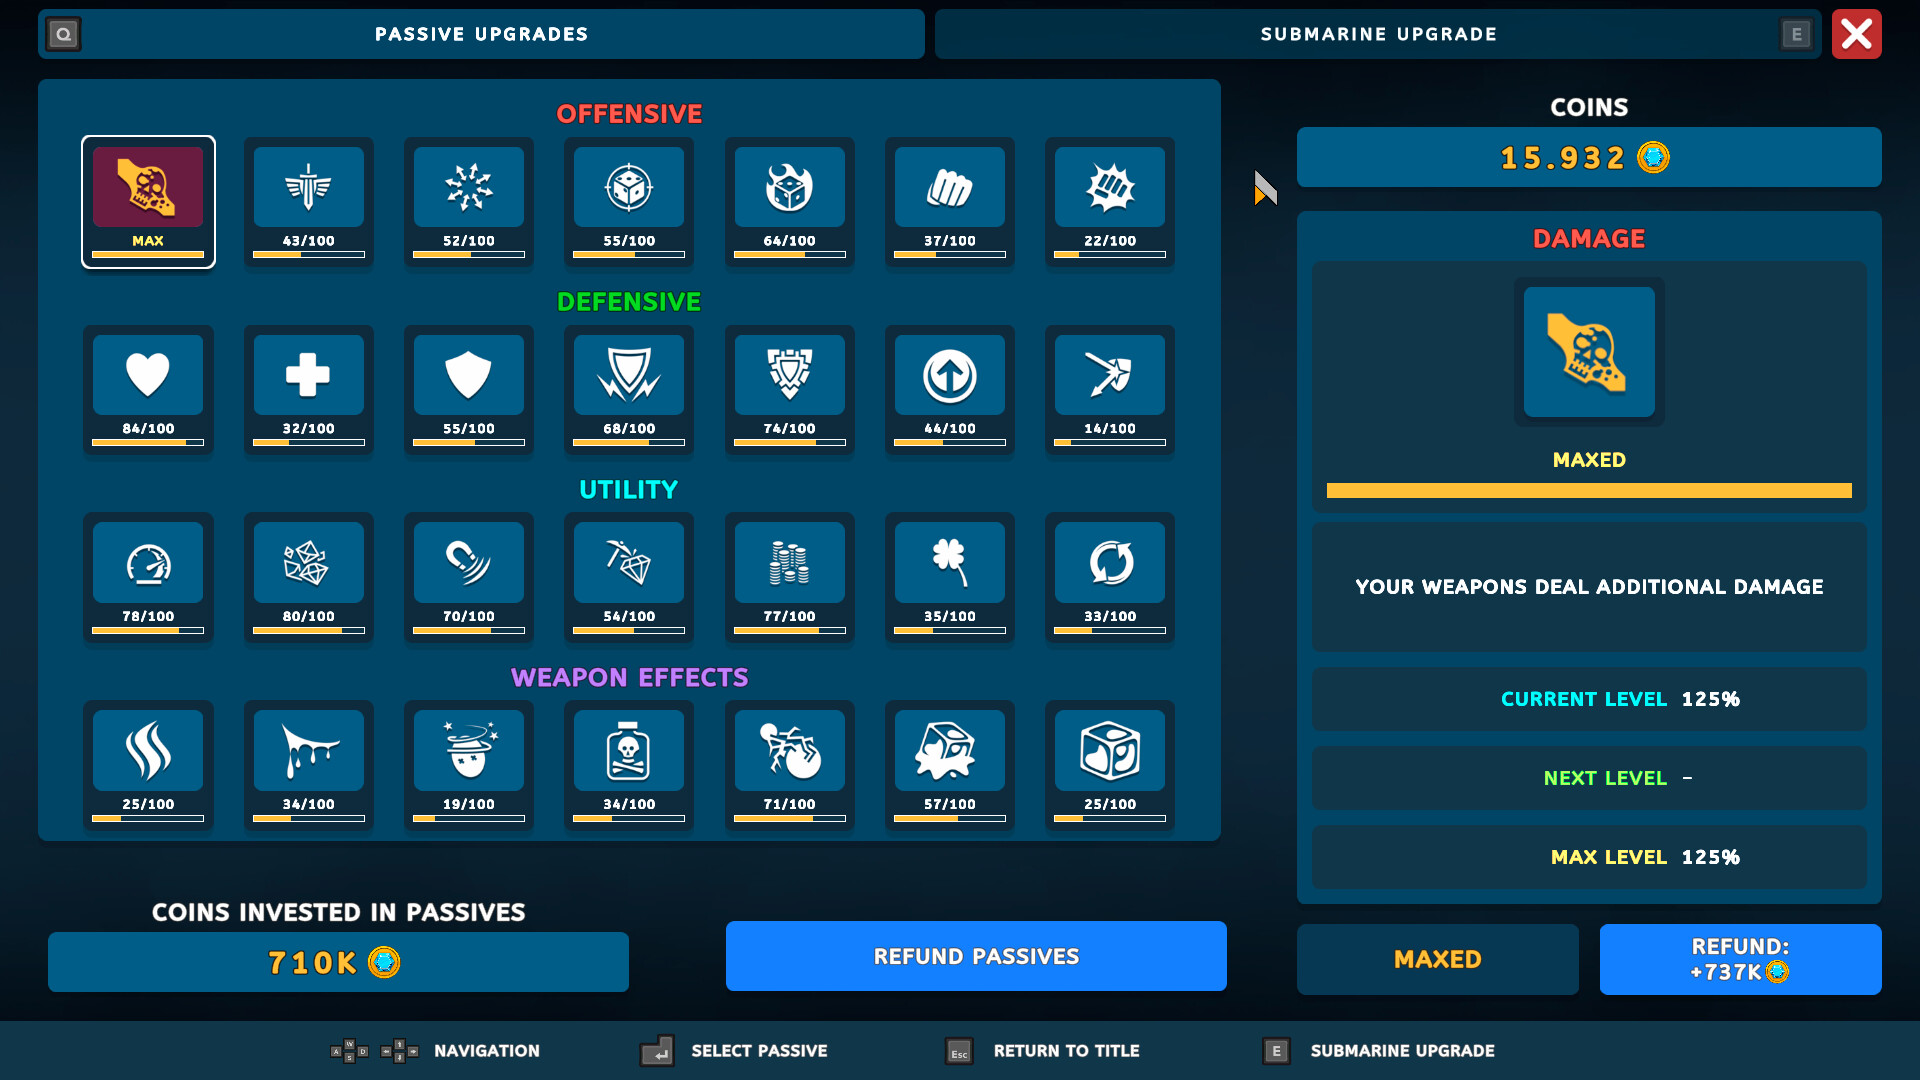Click the shuriken multishot upgrade icon
The height and width of the screenshot is (1080, 1920).
pyautogui.click(x=469, y=187)
